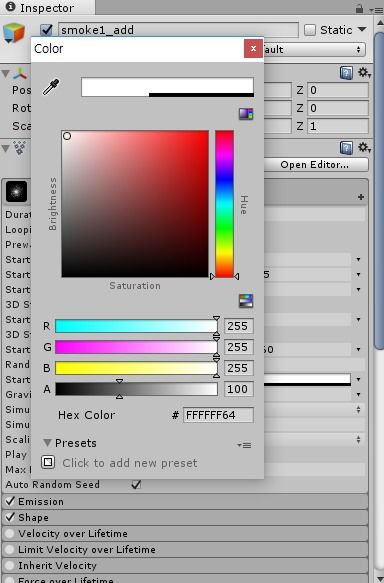Click the vertical Hue bar
The width and height of the screenshot is (384, 583).
click(x=225, y=204)
